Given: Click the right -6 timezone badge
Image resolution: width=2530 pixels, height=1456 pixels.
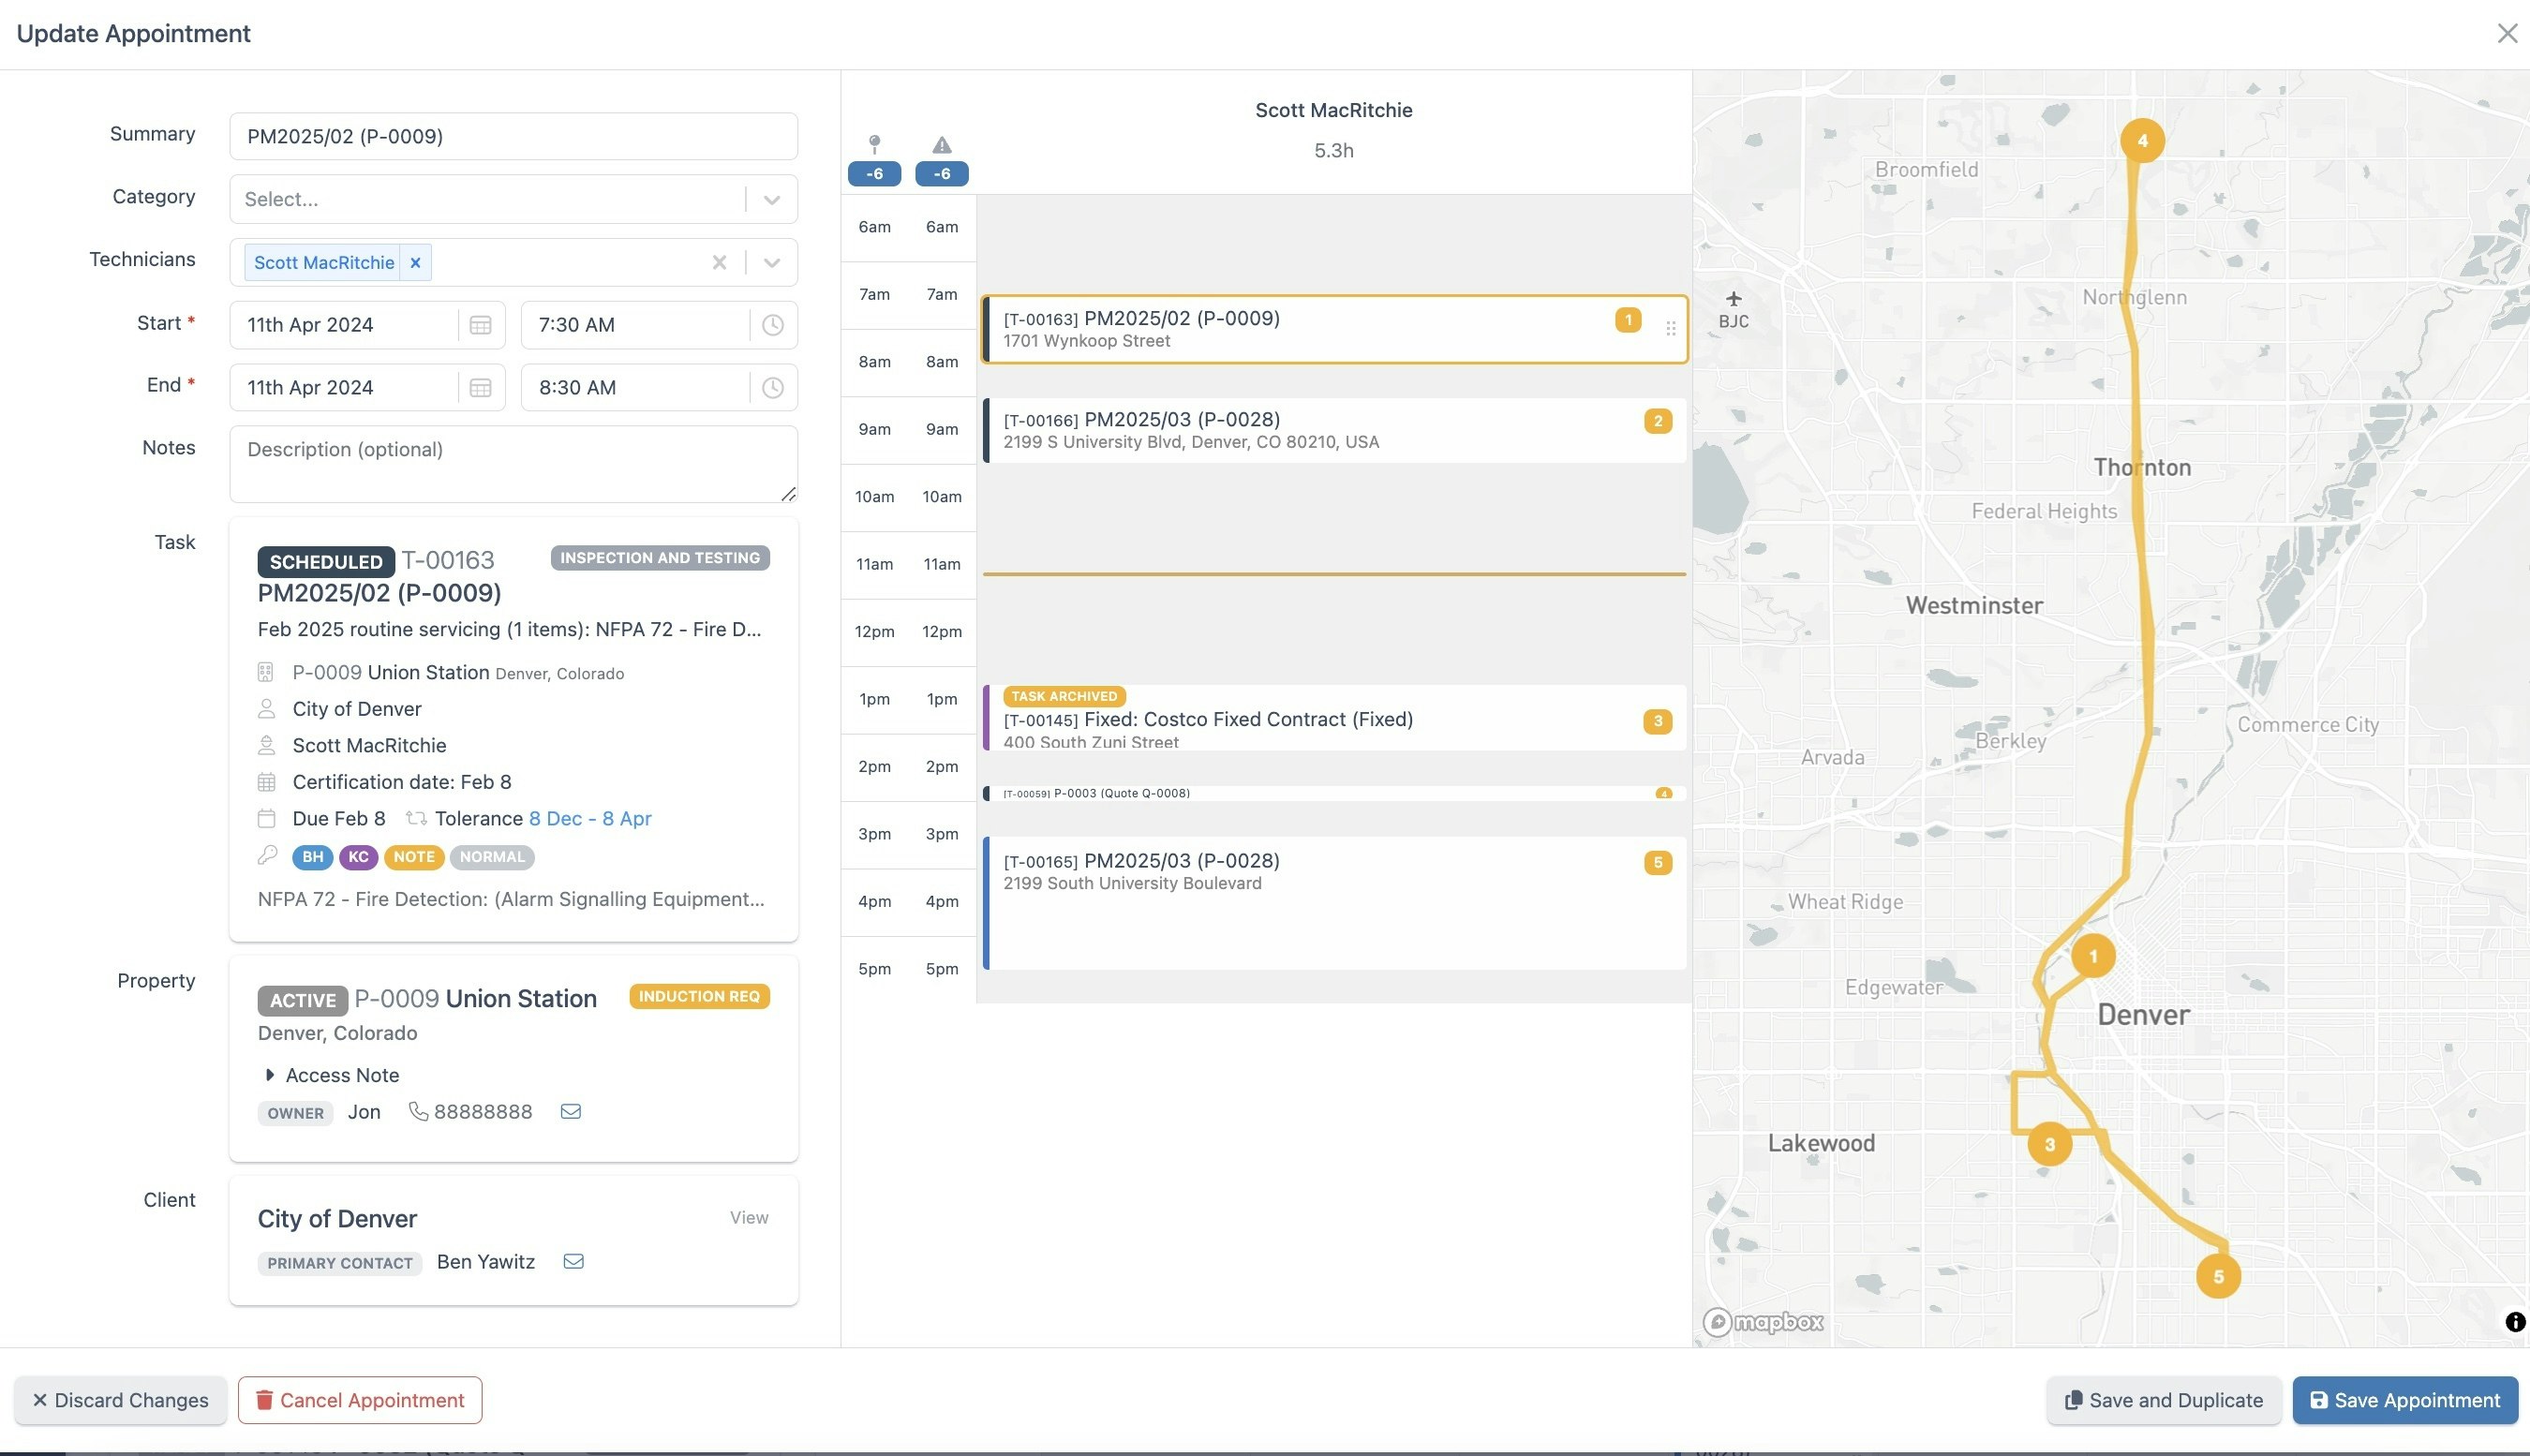Looking at the screenshot, I should pos(942,174).
